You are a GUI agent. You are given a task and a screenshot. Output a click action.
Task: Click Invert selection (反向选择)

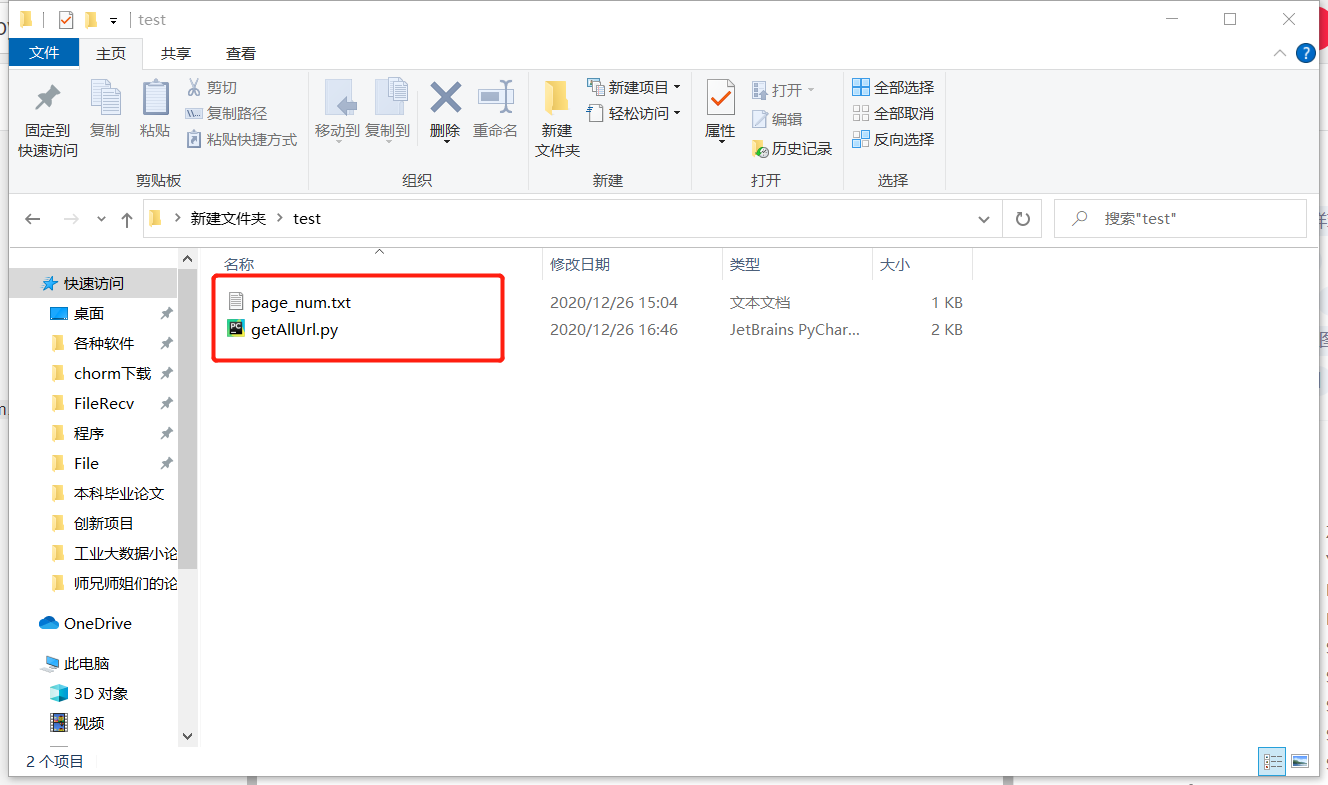[893, 139]
